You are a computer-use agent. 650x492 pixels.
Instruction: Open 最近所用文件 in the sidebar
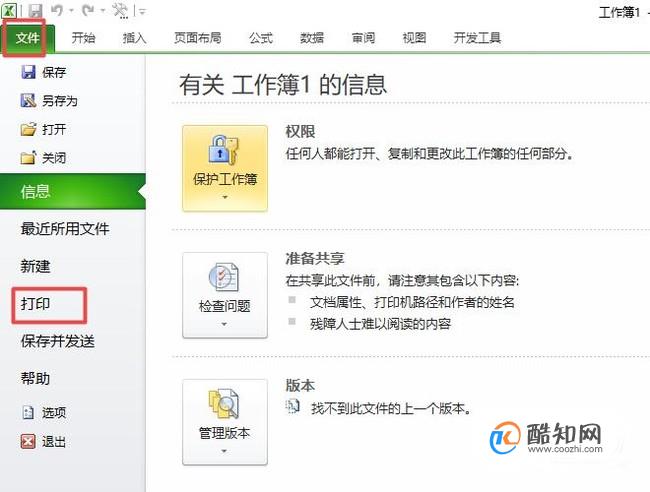[x=65, y=228]
